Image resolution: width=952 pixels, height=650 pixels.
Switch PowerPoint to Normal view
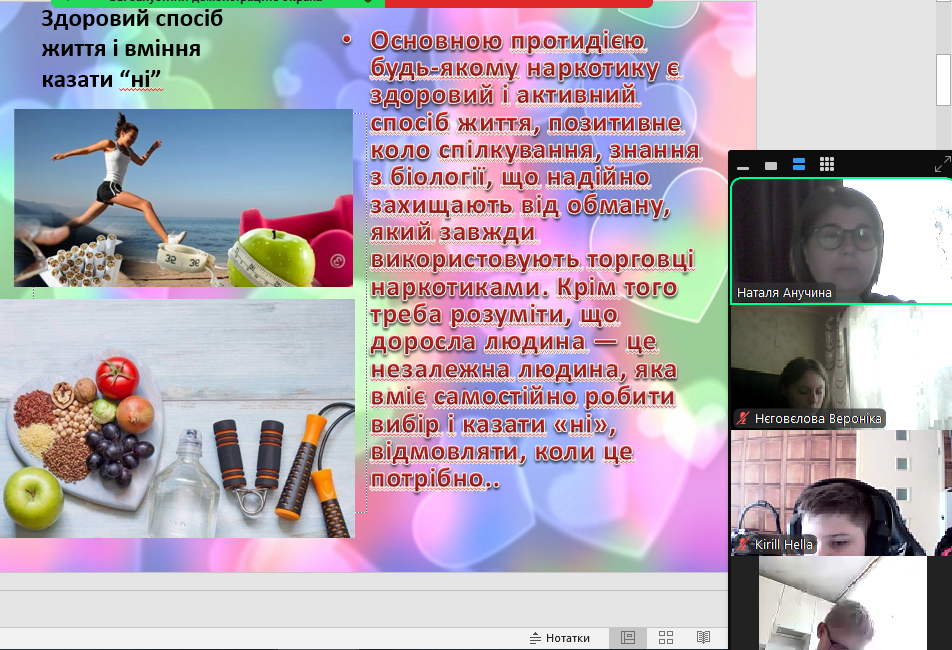[628, 637]
